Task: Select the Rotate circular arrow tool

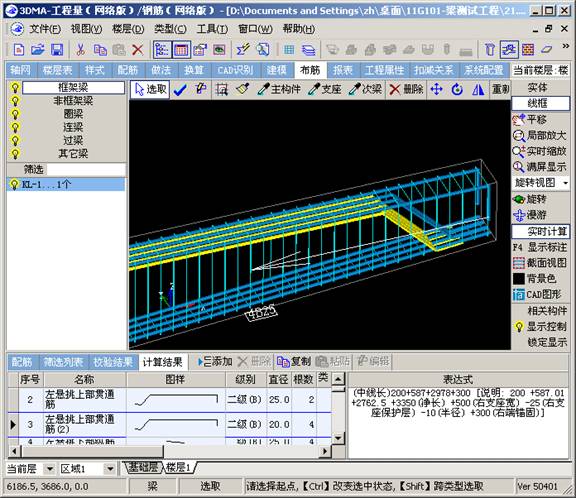Action: (x=457, y=89)
